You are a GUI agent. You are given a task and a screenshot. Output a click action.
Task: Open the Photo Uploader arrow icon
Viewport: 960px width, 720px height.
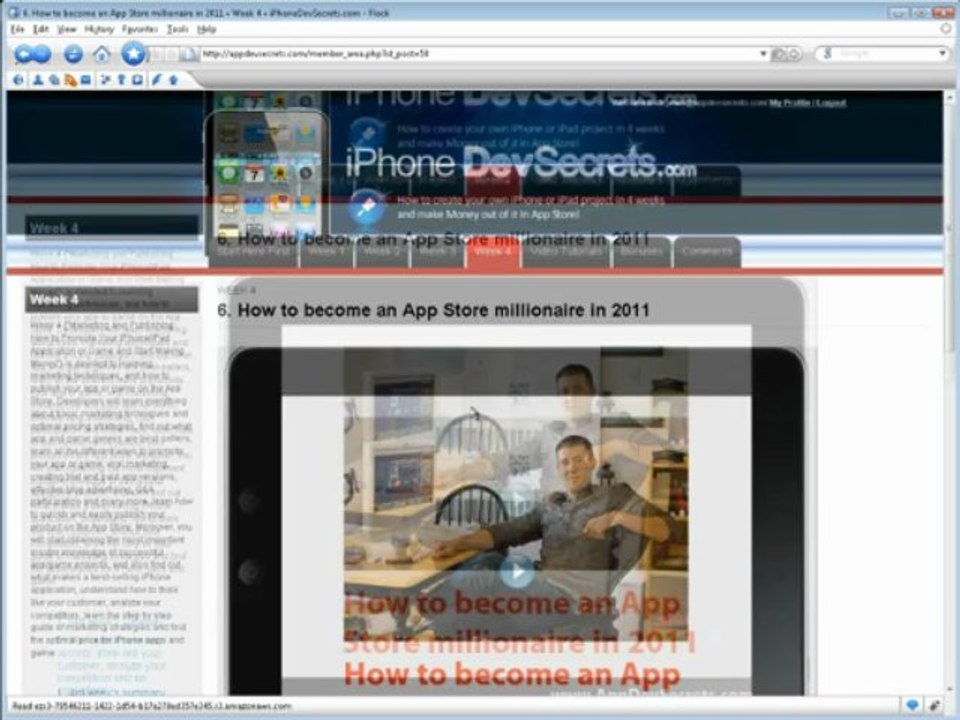tap(173, 80)
